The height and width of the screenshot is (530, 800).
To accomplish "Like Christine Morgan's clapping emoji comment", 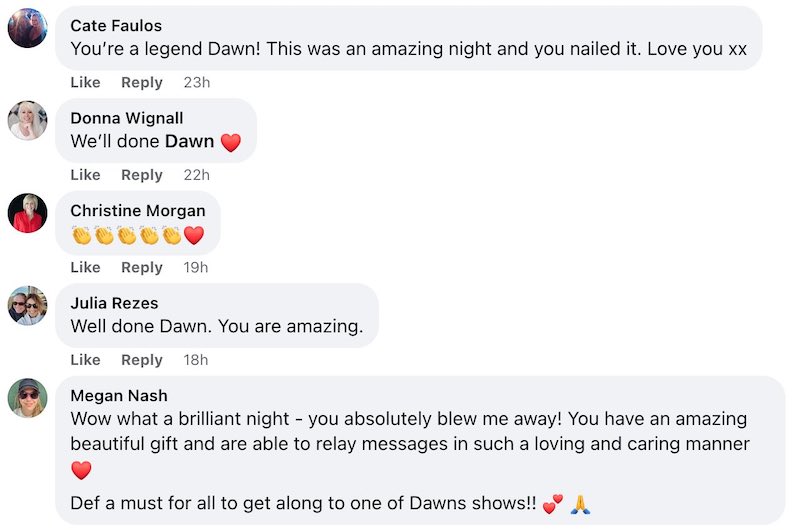I will click(x=85, y=267).
